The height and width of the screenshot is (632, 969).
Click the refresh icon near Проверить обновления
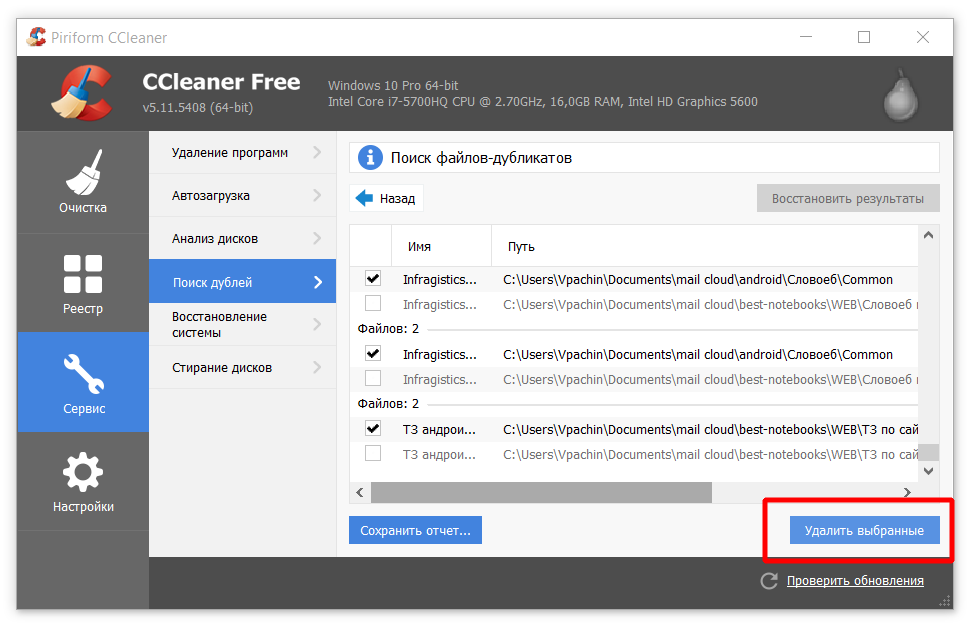[x=769, y=581]
